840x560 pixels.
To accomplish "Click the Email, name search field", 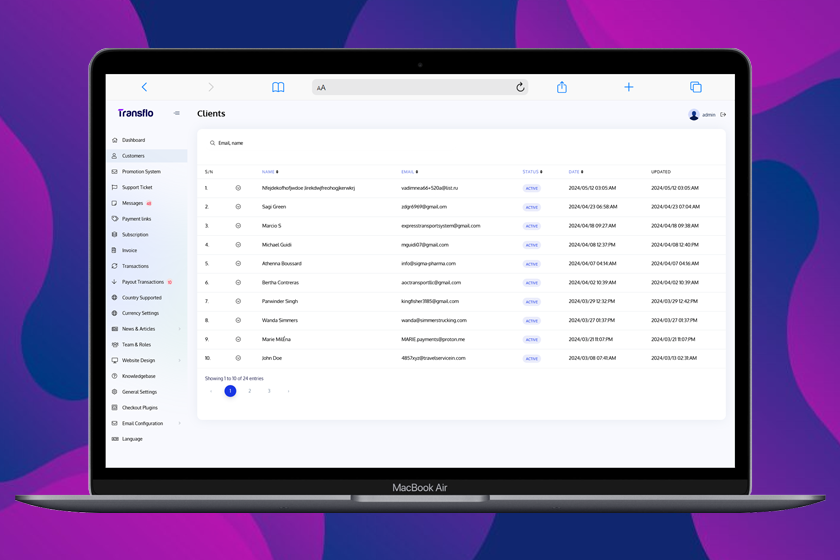I will click(x=300, y=143).
